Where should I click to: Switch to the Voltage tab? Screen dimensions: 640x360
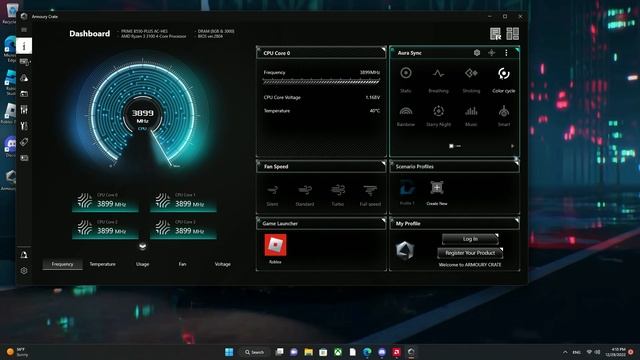(x=222, y=264)
